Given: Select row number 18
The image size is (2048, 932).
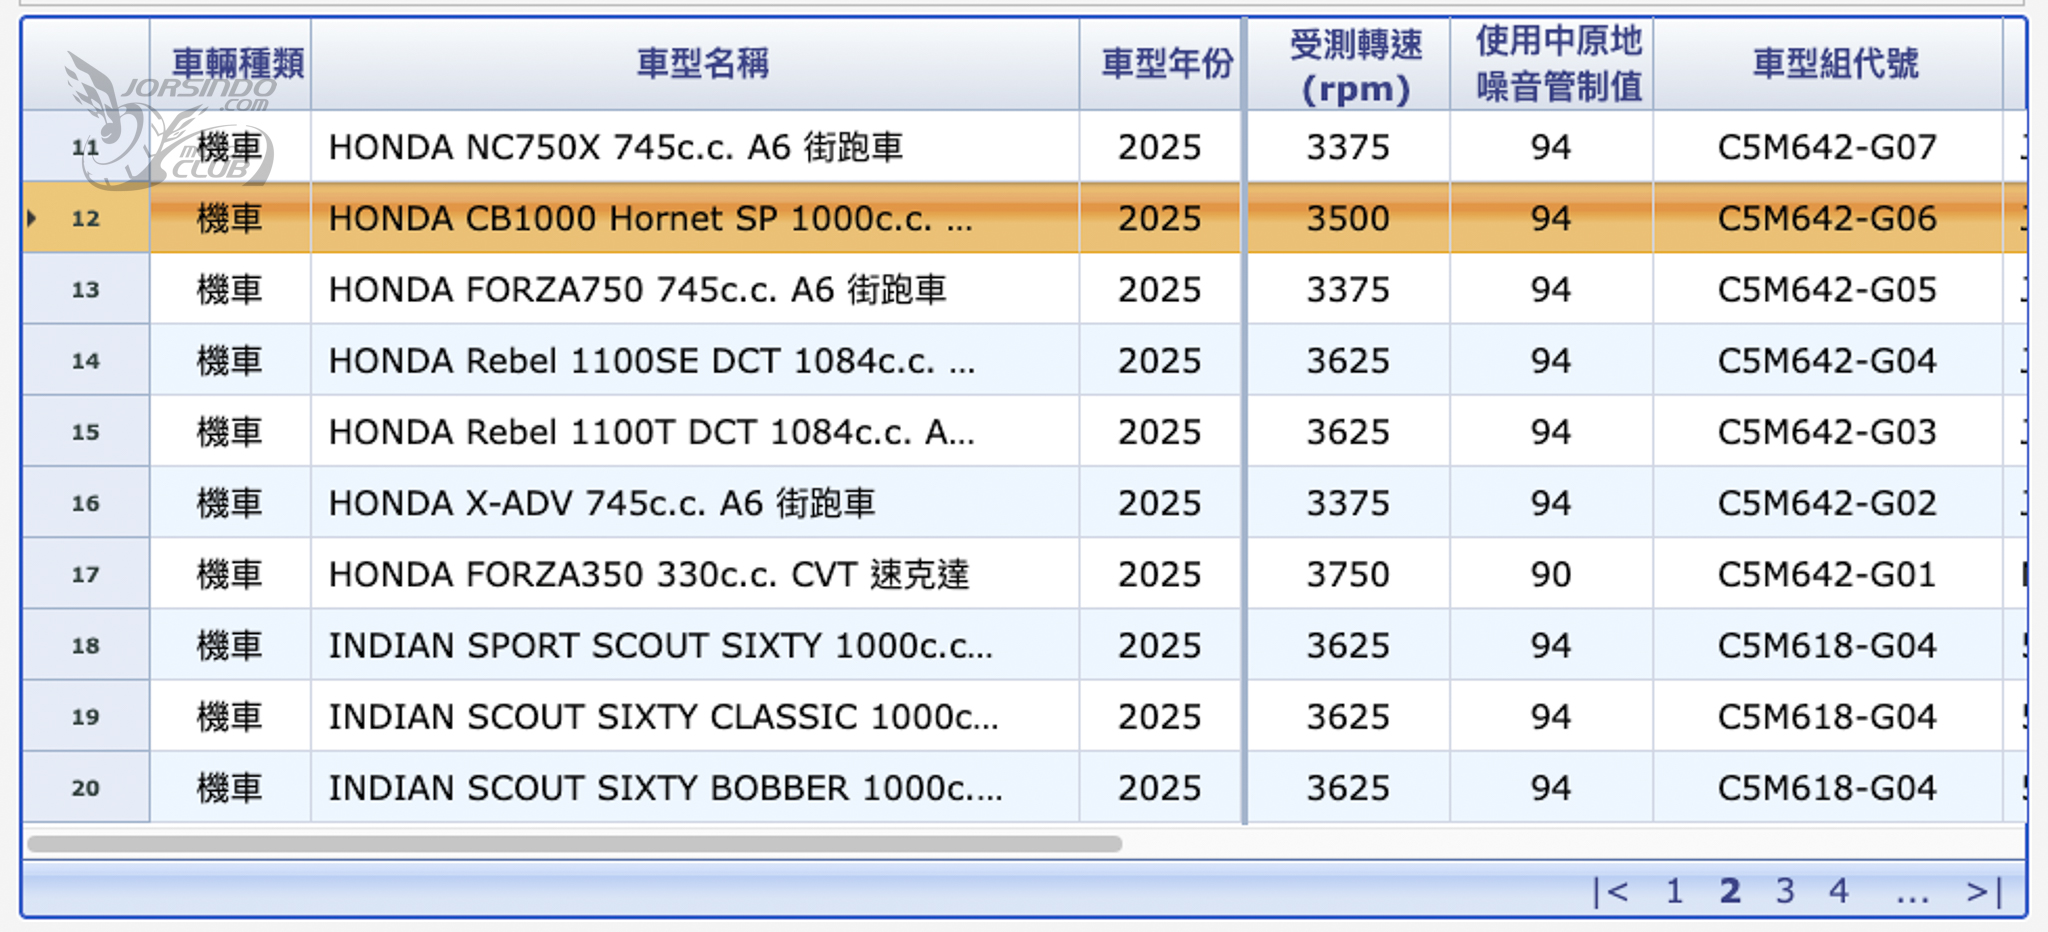Looking at the screenshot, I should coord(86,645).
